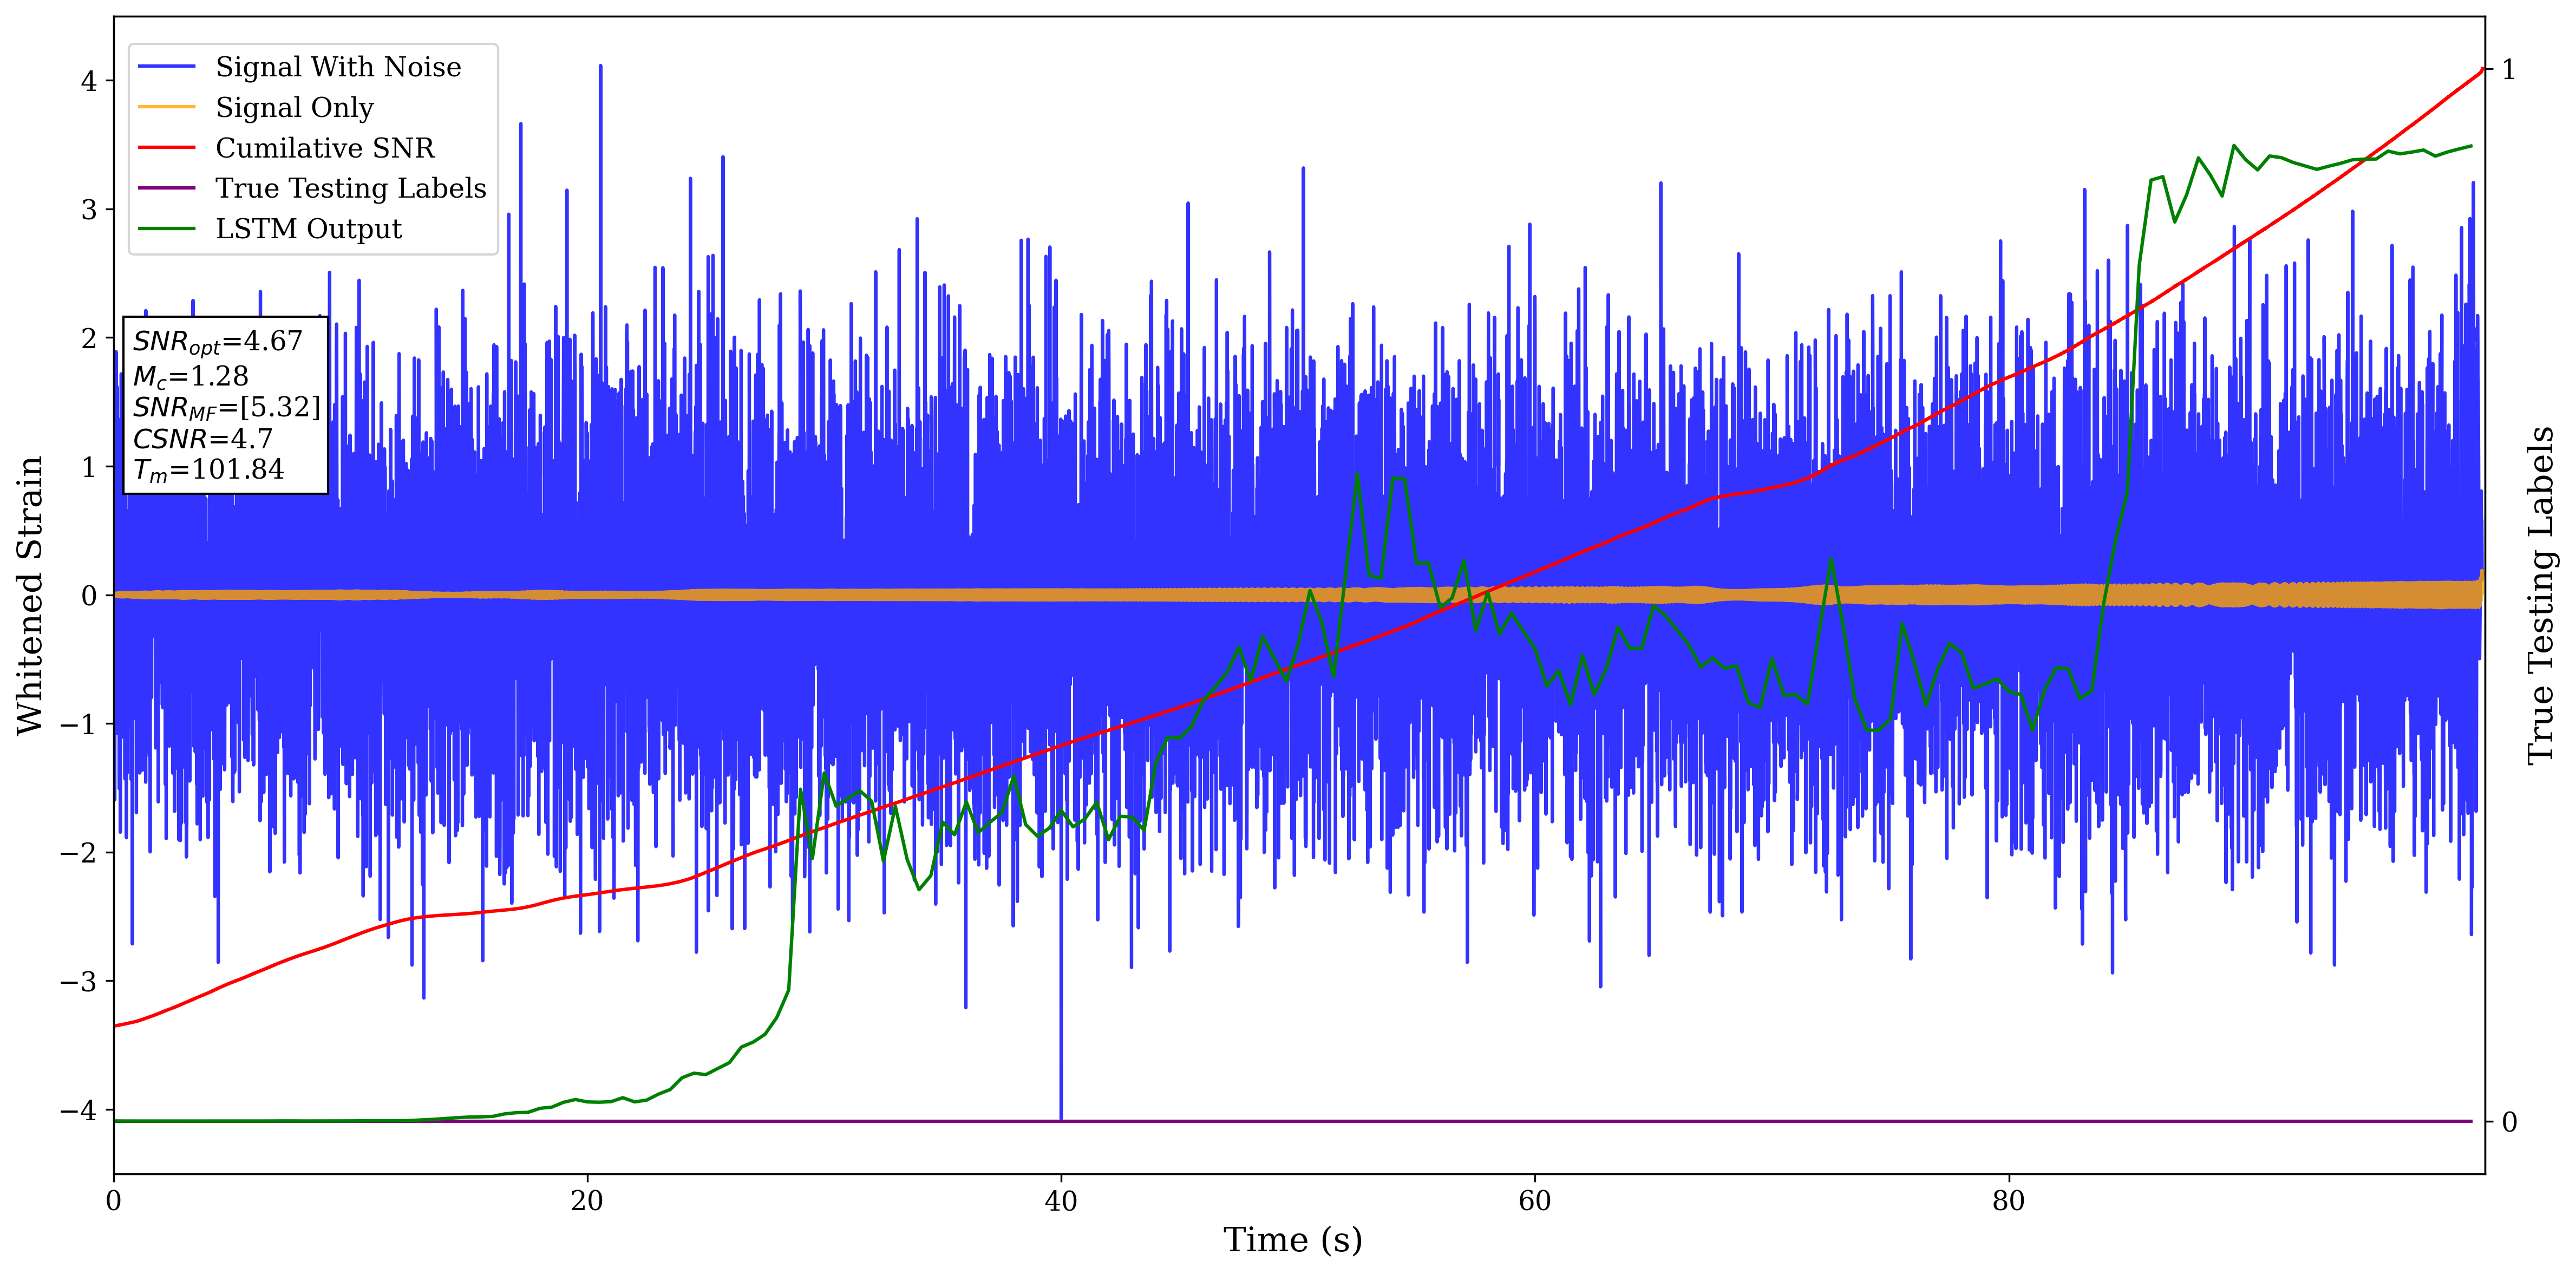Click the right-axis tick label 1
This screenshot has height=1274, width=2576.
tap(2508, 70)
